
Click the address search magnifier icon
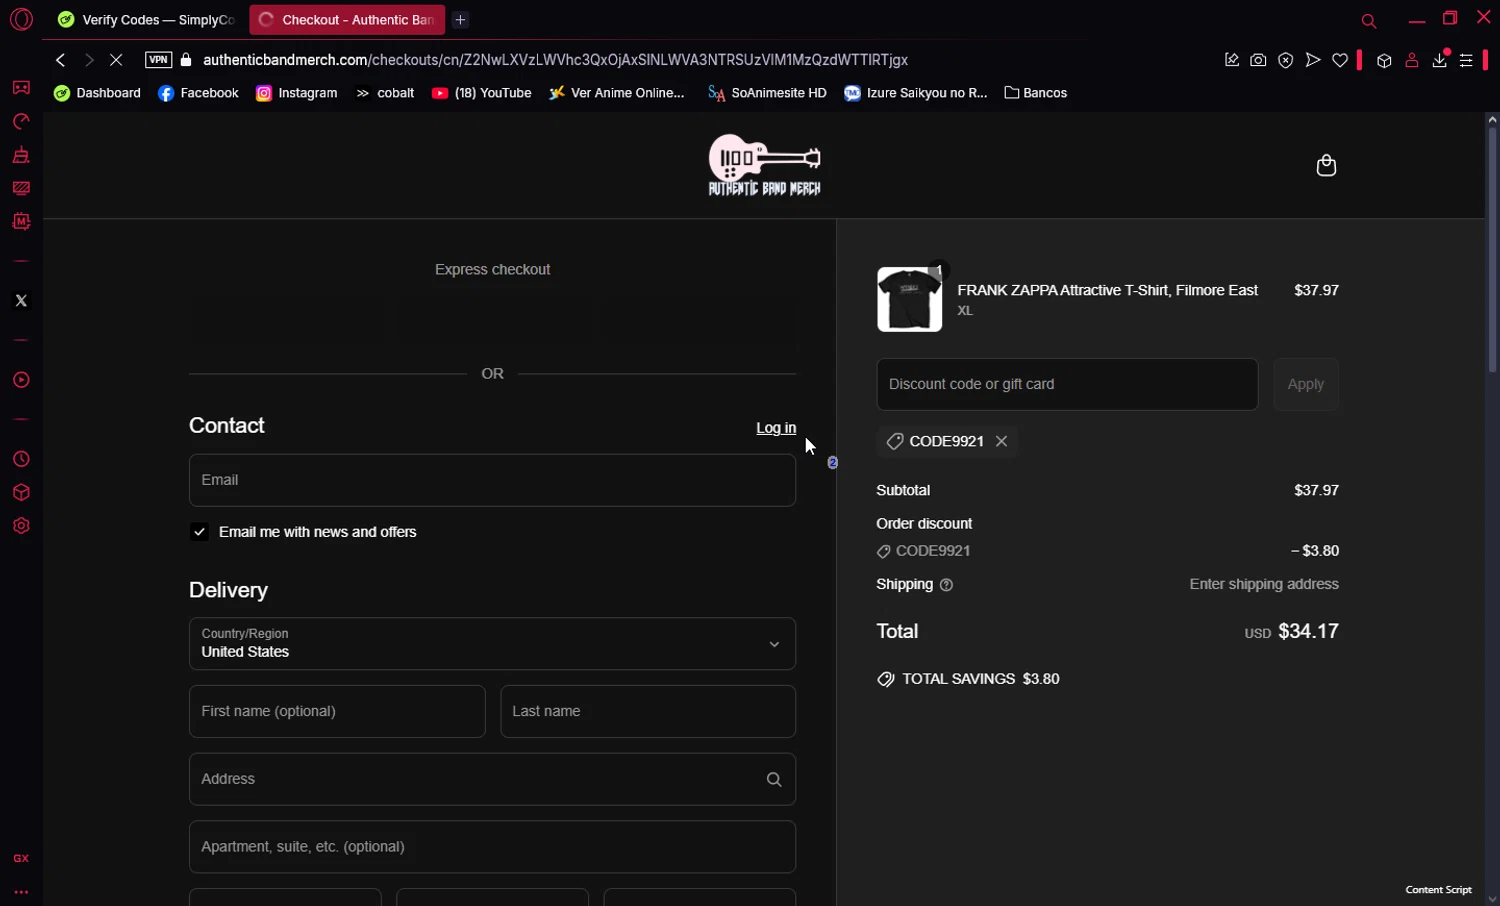click(x=774, y=779)
